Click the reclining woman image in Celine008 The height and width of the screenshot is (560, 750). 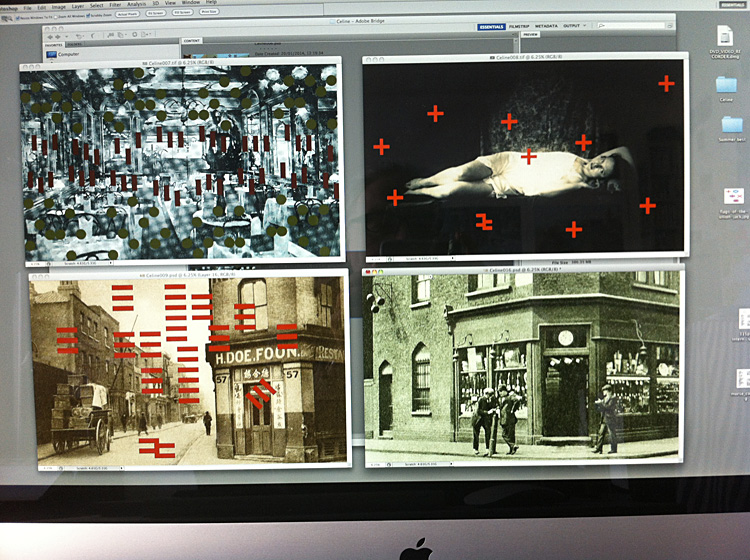(525, 157)
